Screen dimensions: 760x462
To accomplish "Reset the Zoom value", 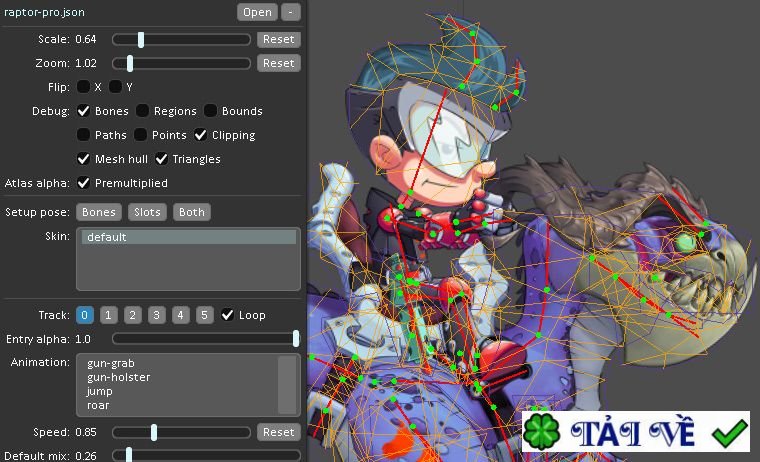I will (x=279, y=63).
